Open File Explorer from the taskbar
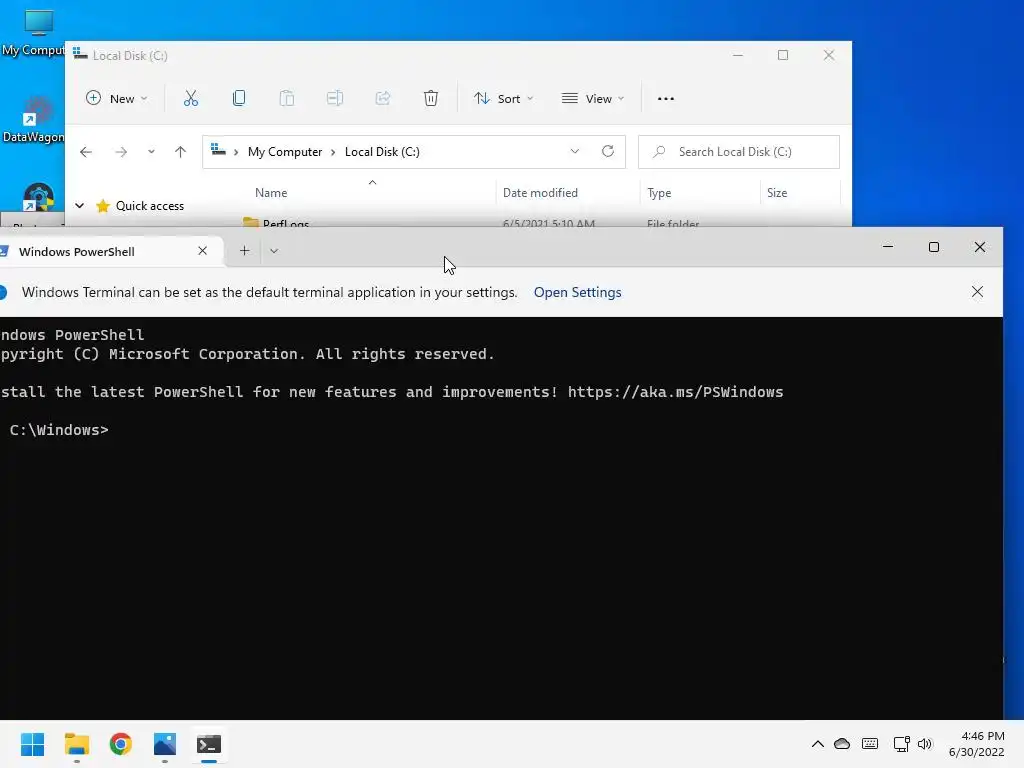The image size is (1024, 768). (76, 744)
